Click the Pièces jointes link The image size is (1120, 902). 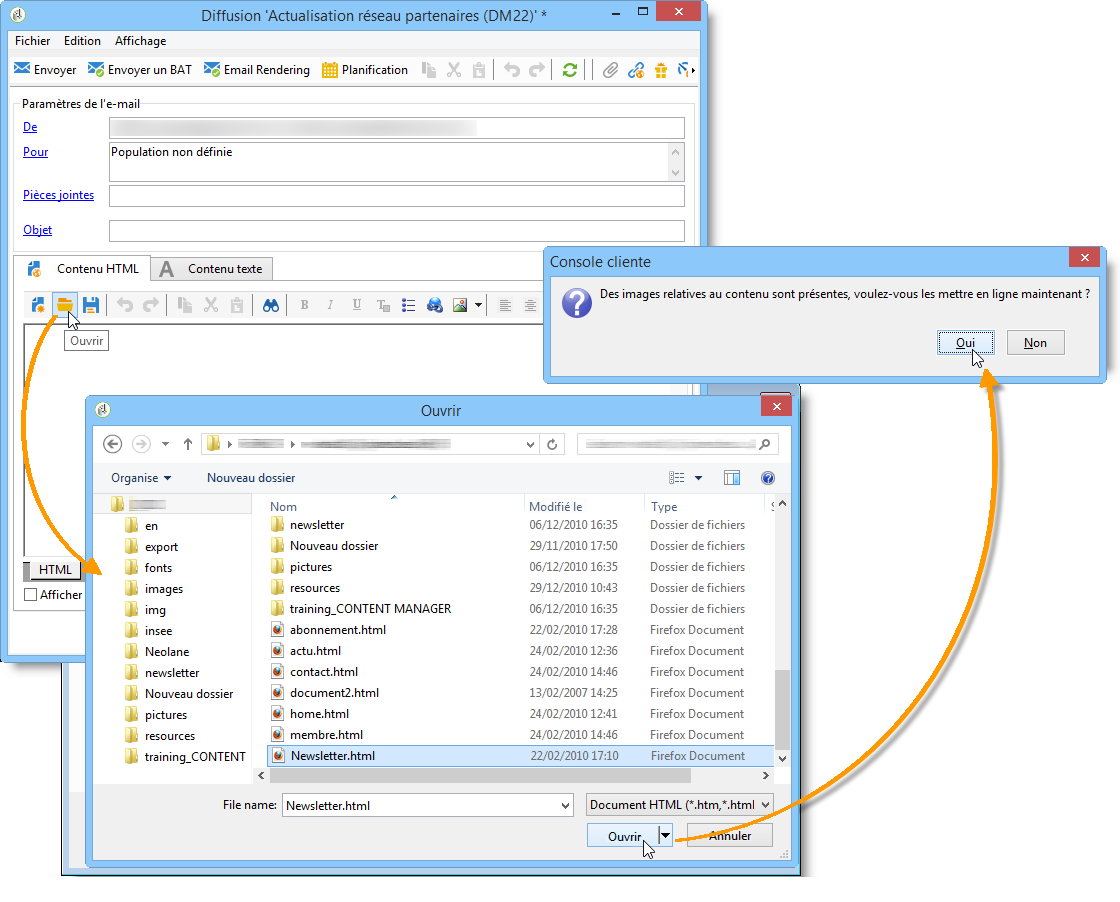point(59,194)
